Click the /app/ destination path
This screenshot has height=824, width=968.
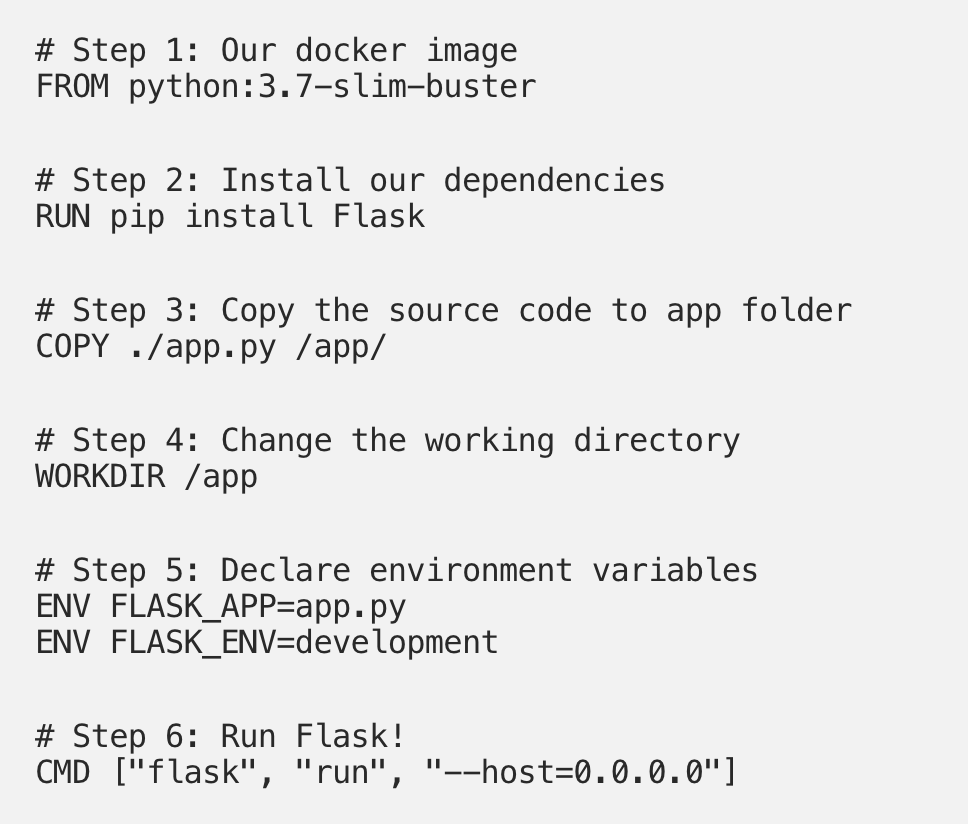tap(341, 347)
